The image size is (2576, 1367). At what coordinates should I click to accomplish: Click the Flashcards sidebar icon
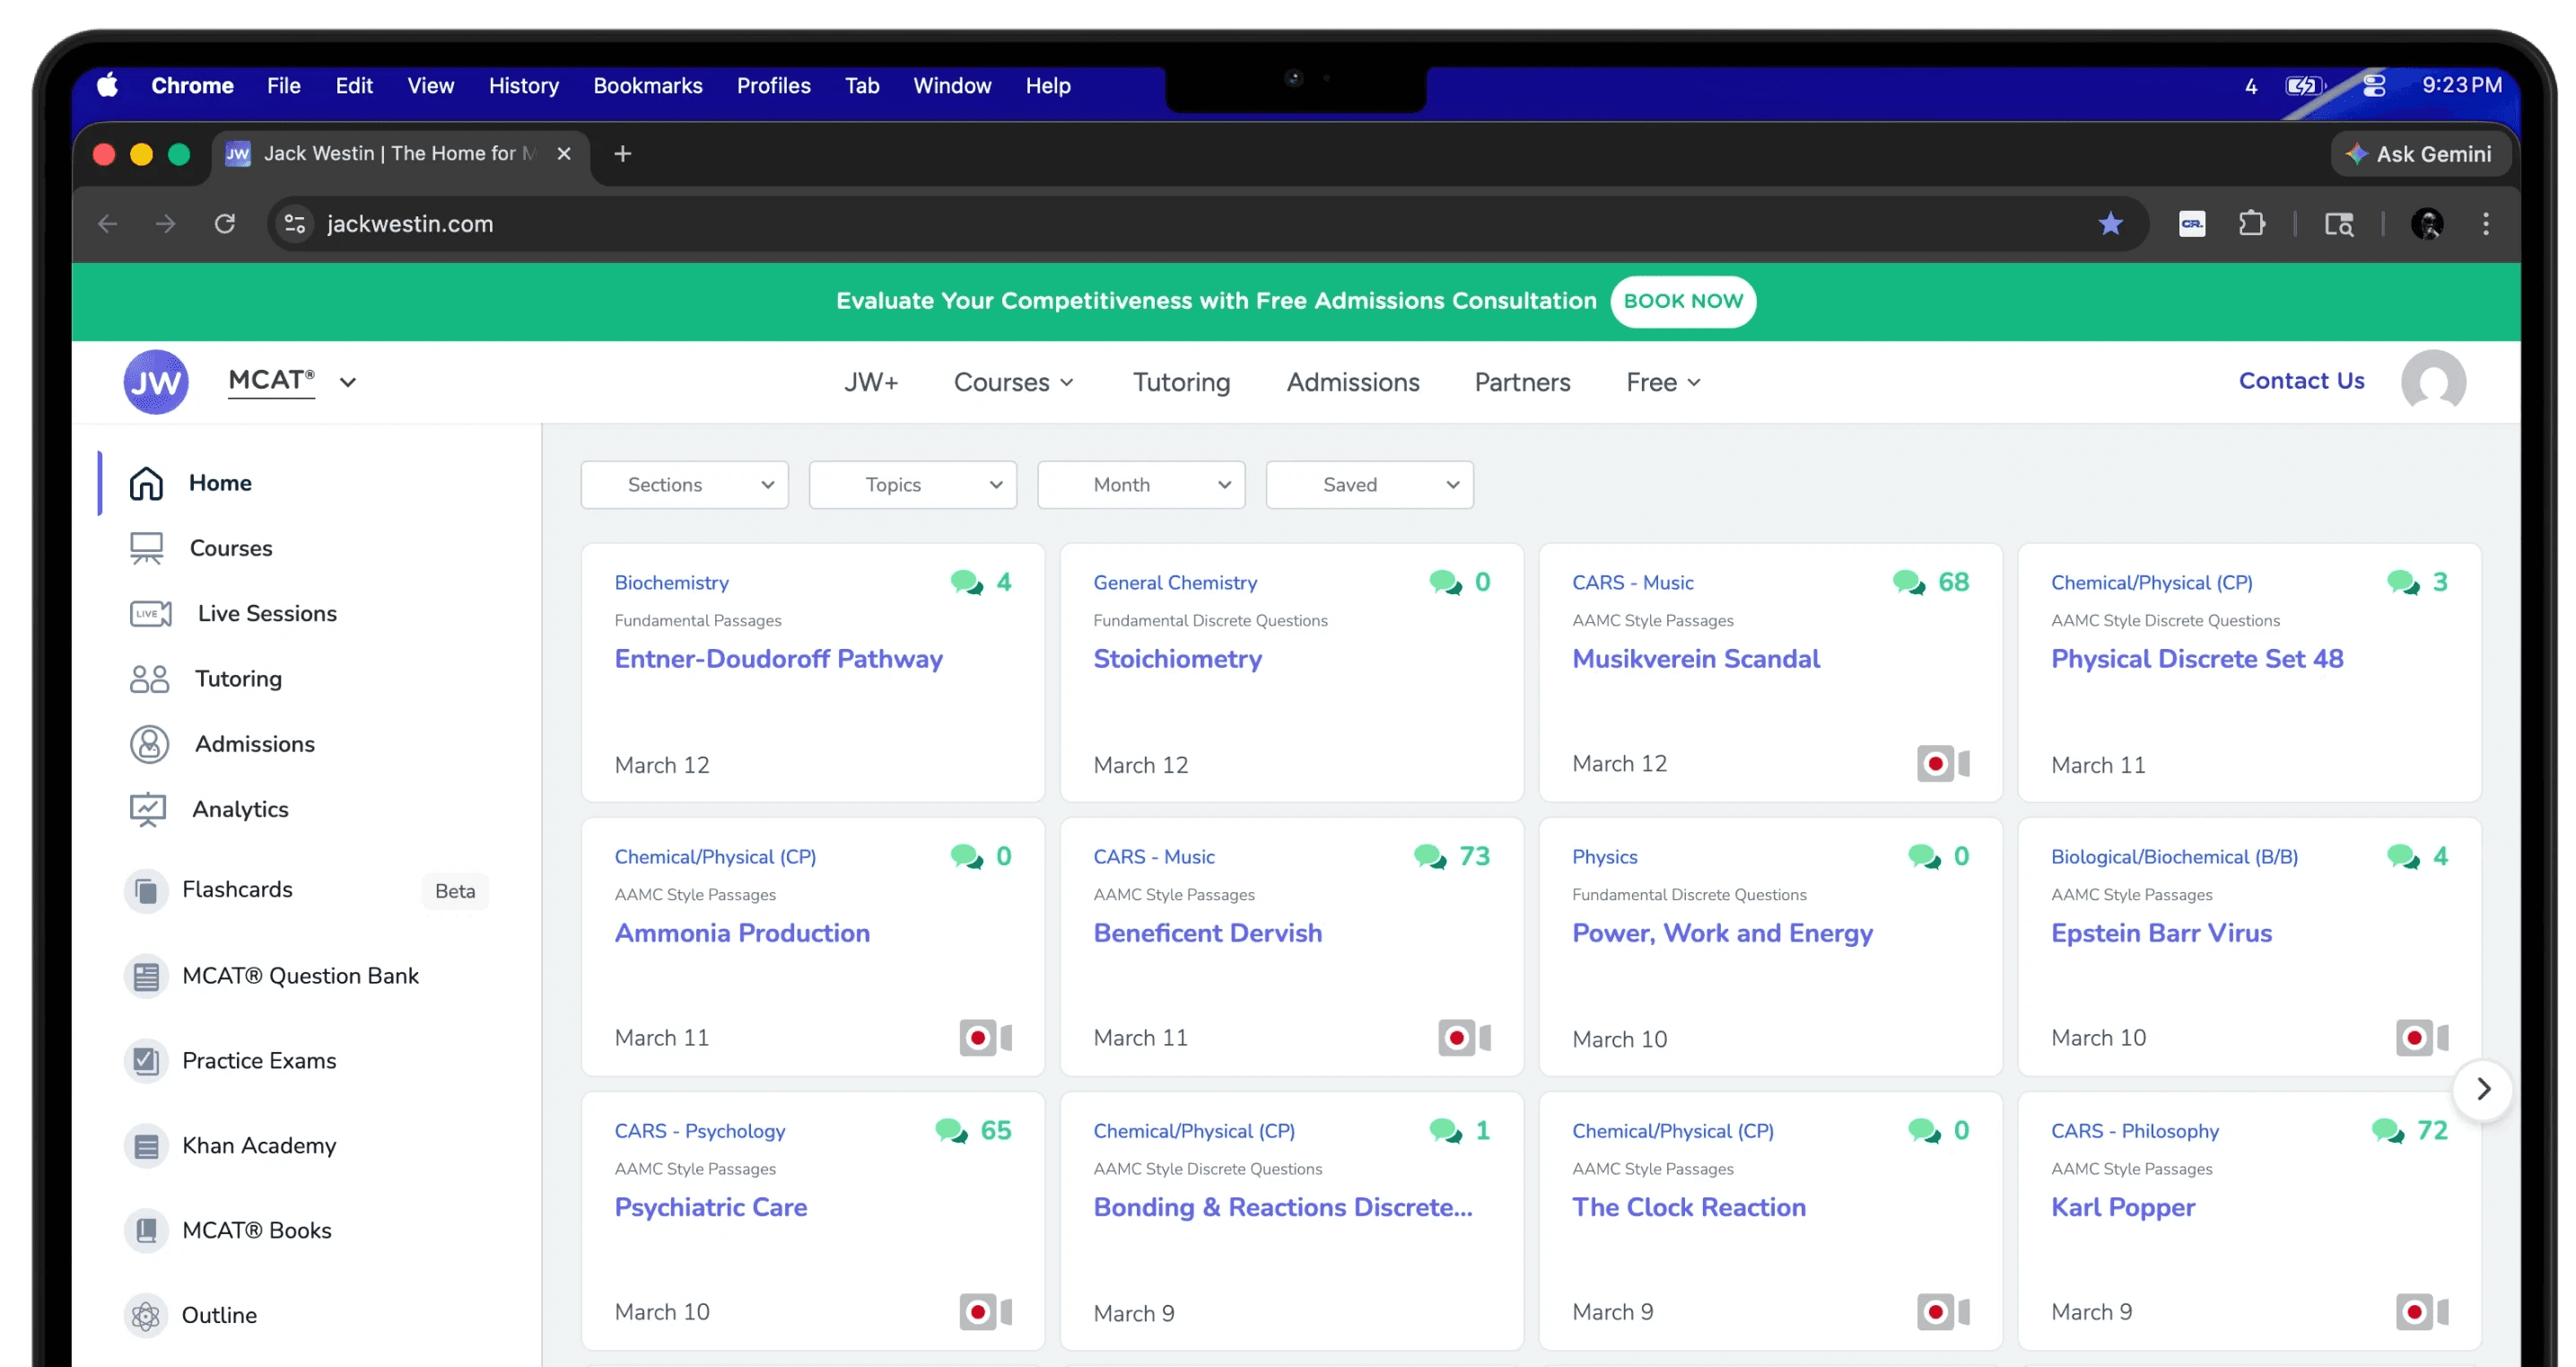click(146, 890)
